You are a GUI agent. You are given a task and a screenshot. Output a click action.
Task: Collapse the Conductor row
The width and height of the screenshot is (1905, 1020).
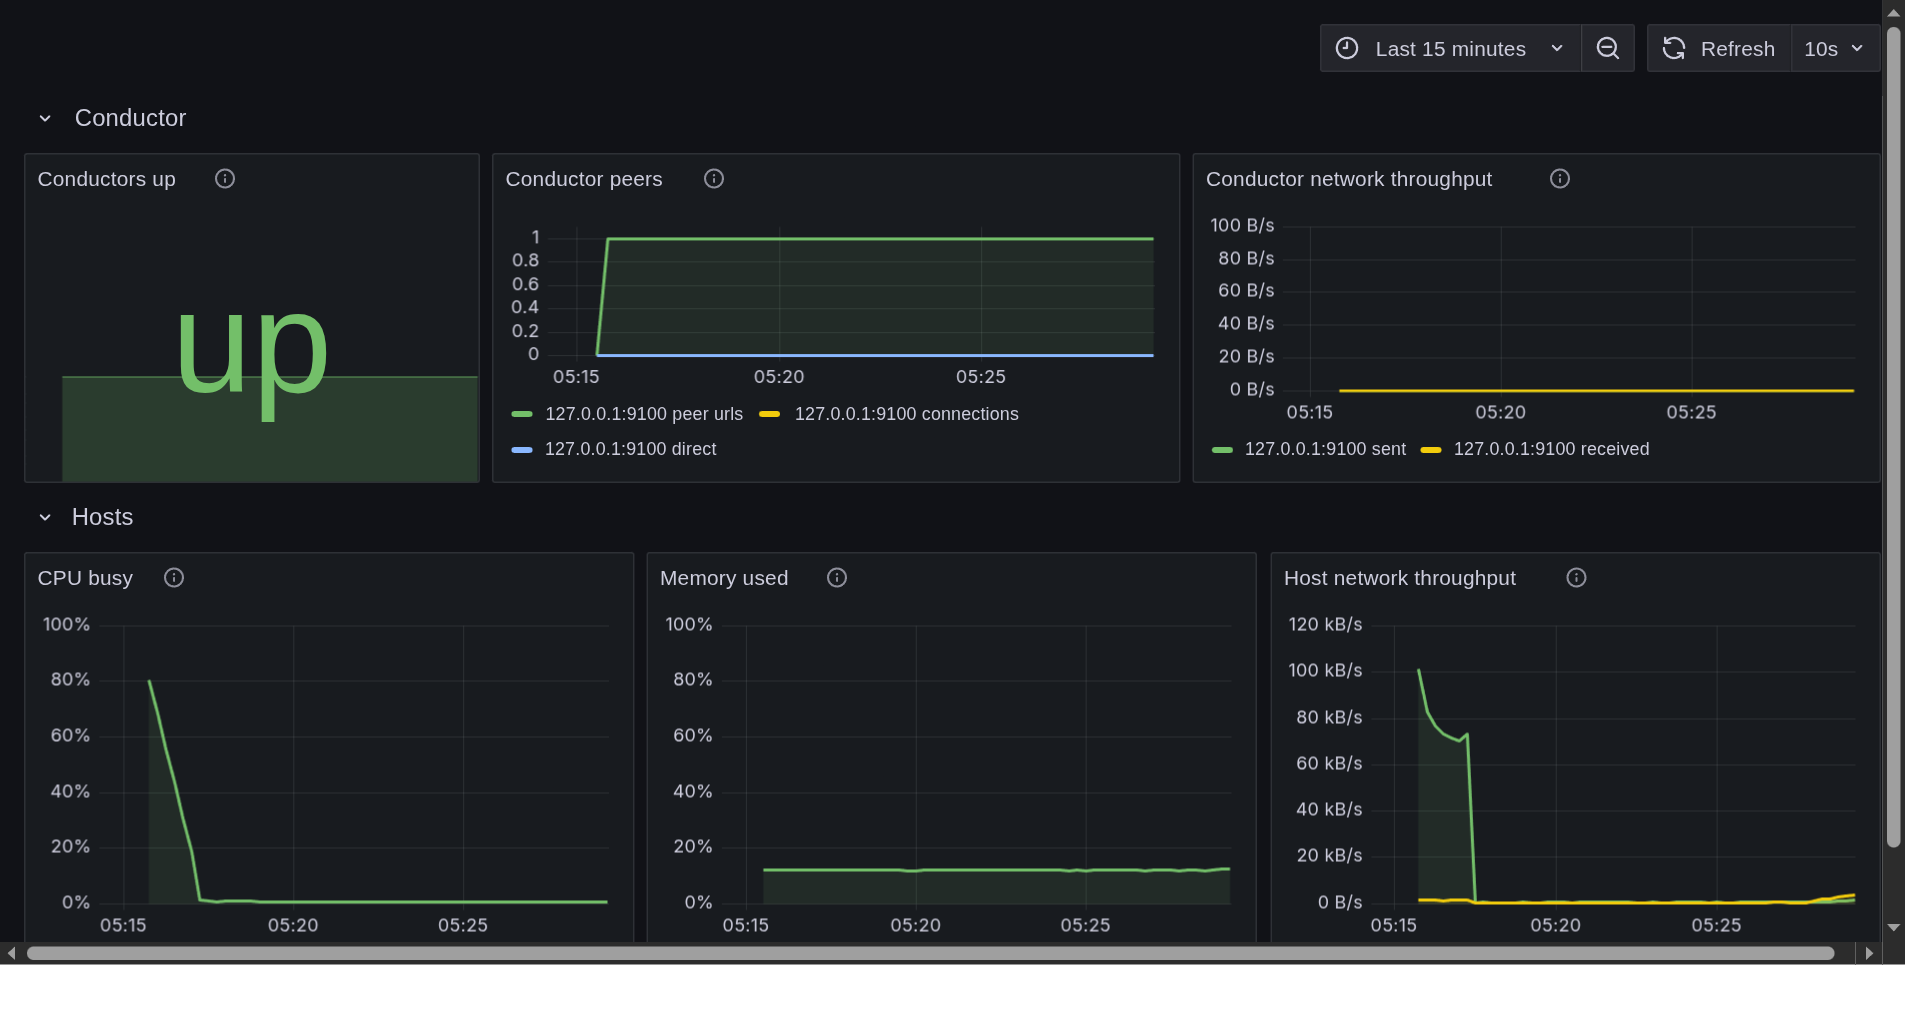click(45, 118)
